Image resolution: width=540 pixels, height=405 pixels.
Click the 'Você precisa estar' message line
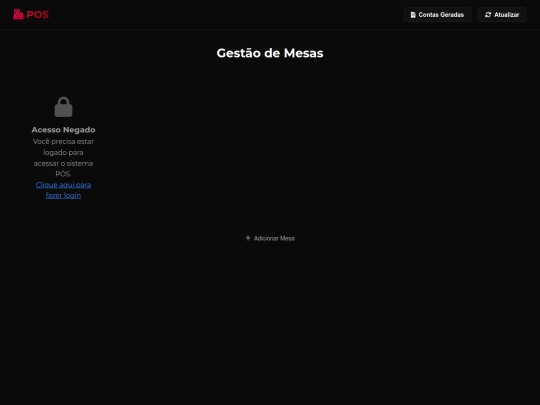pyautogui.click(x=63, y=142)
